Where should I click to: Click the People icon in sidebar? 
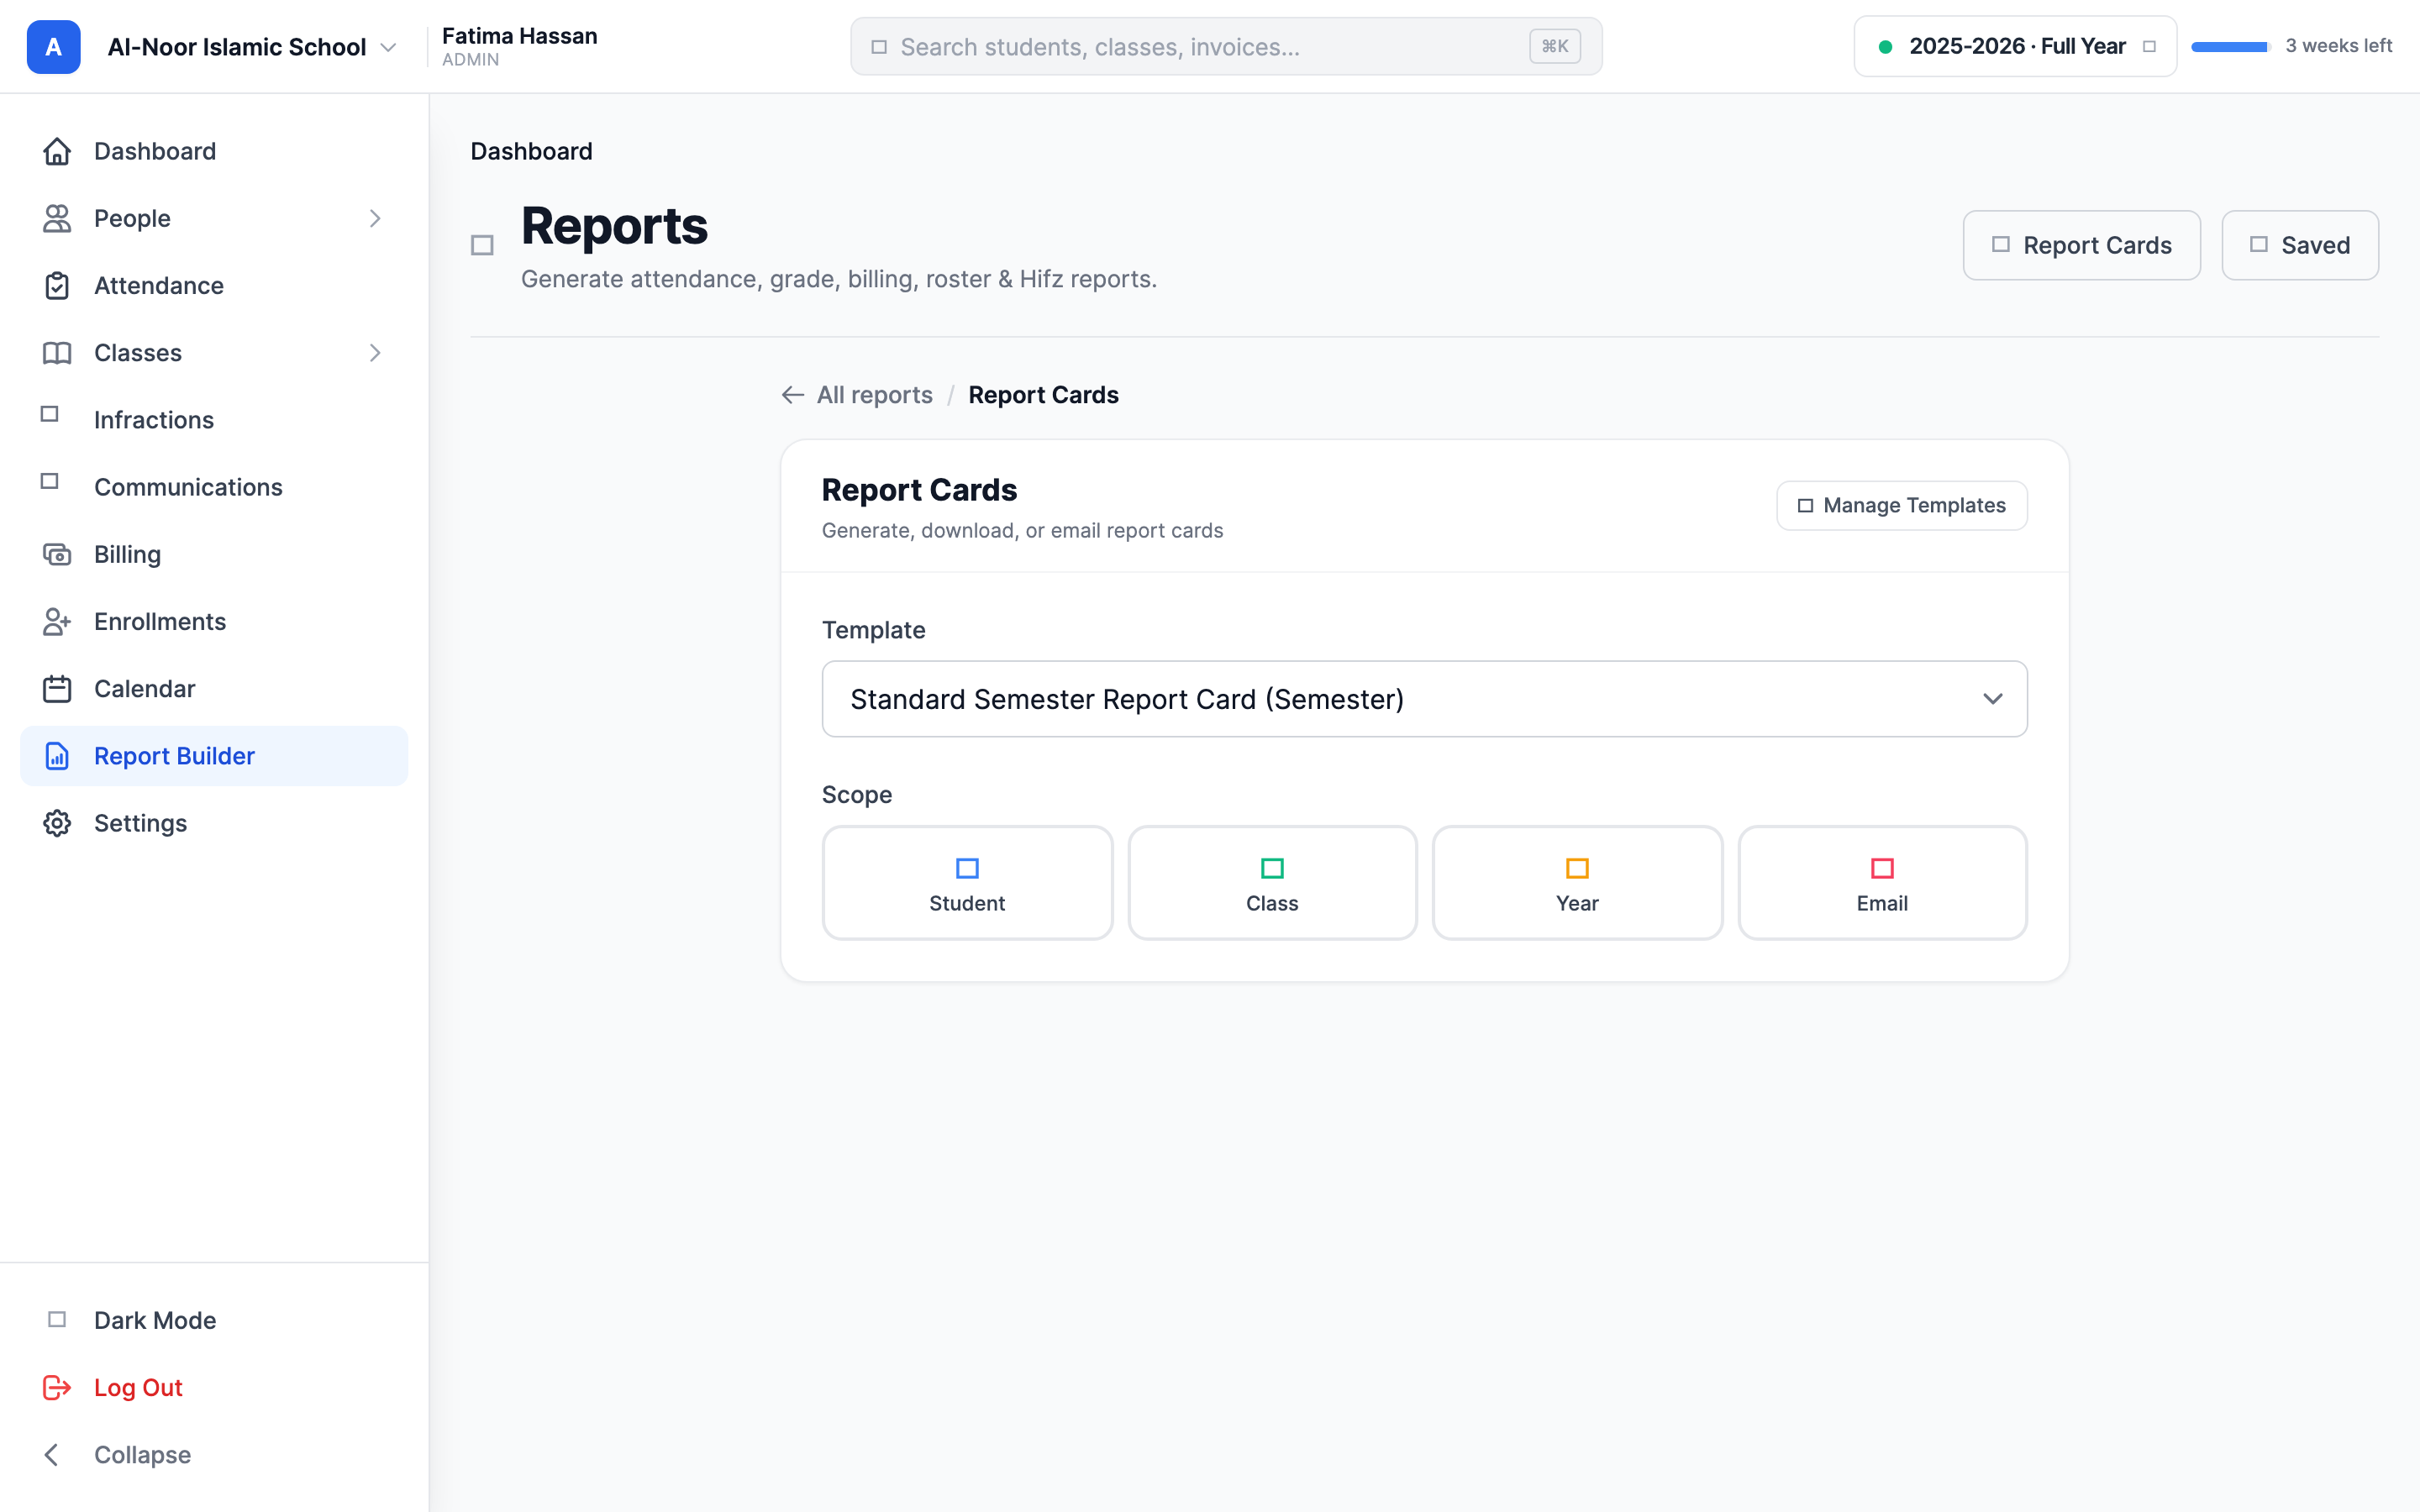(x=57, y=218)
